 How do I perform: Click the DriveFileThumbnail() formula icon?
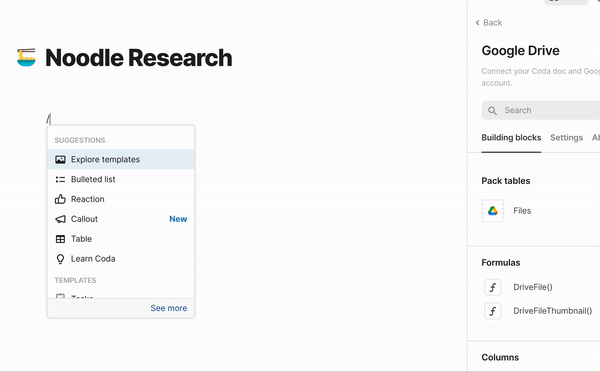[x=492, y=311]
